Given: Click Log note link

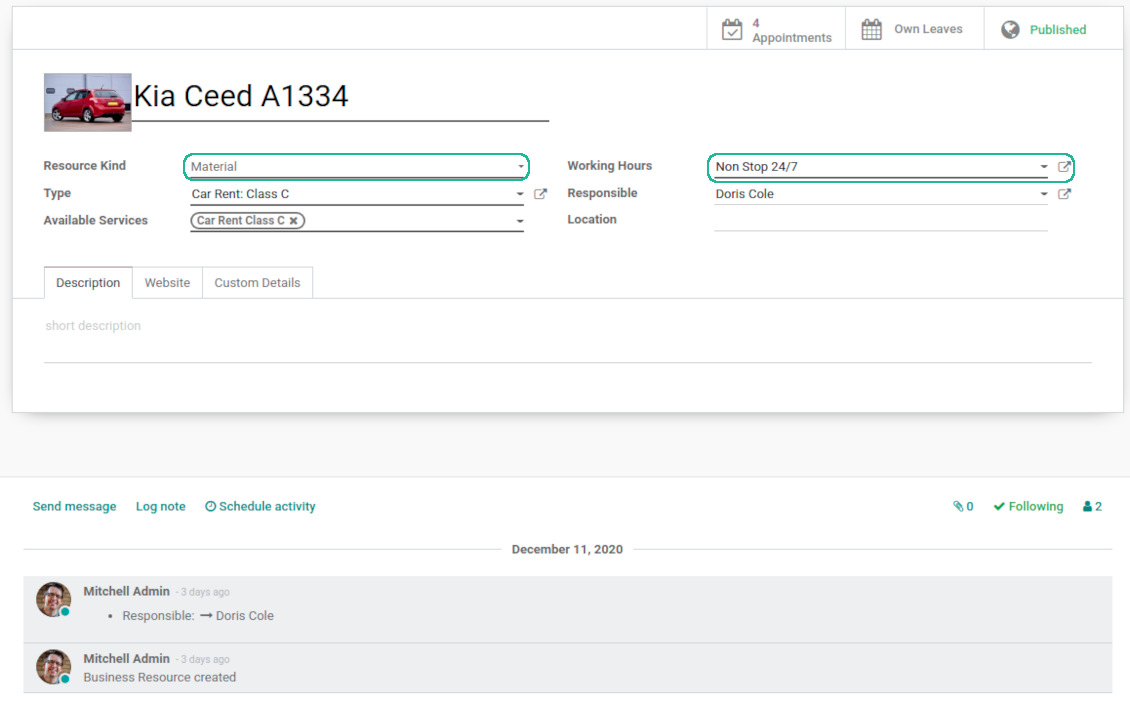Looking at the screenshot, I should [x=160, y=507].
